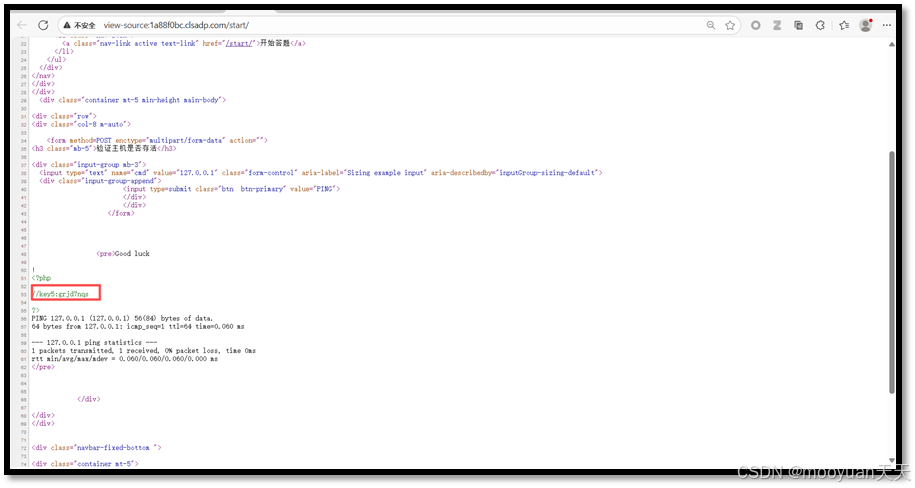This screenshot has width=915, height=488.
Task: Click the closing </form> tag line
Action: pos(121,213)
